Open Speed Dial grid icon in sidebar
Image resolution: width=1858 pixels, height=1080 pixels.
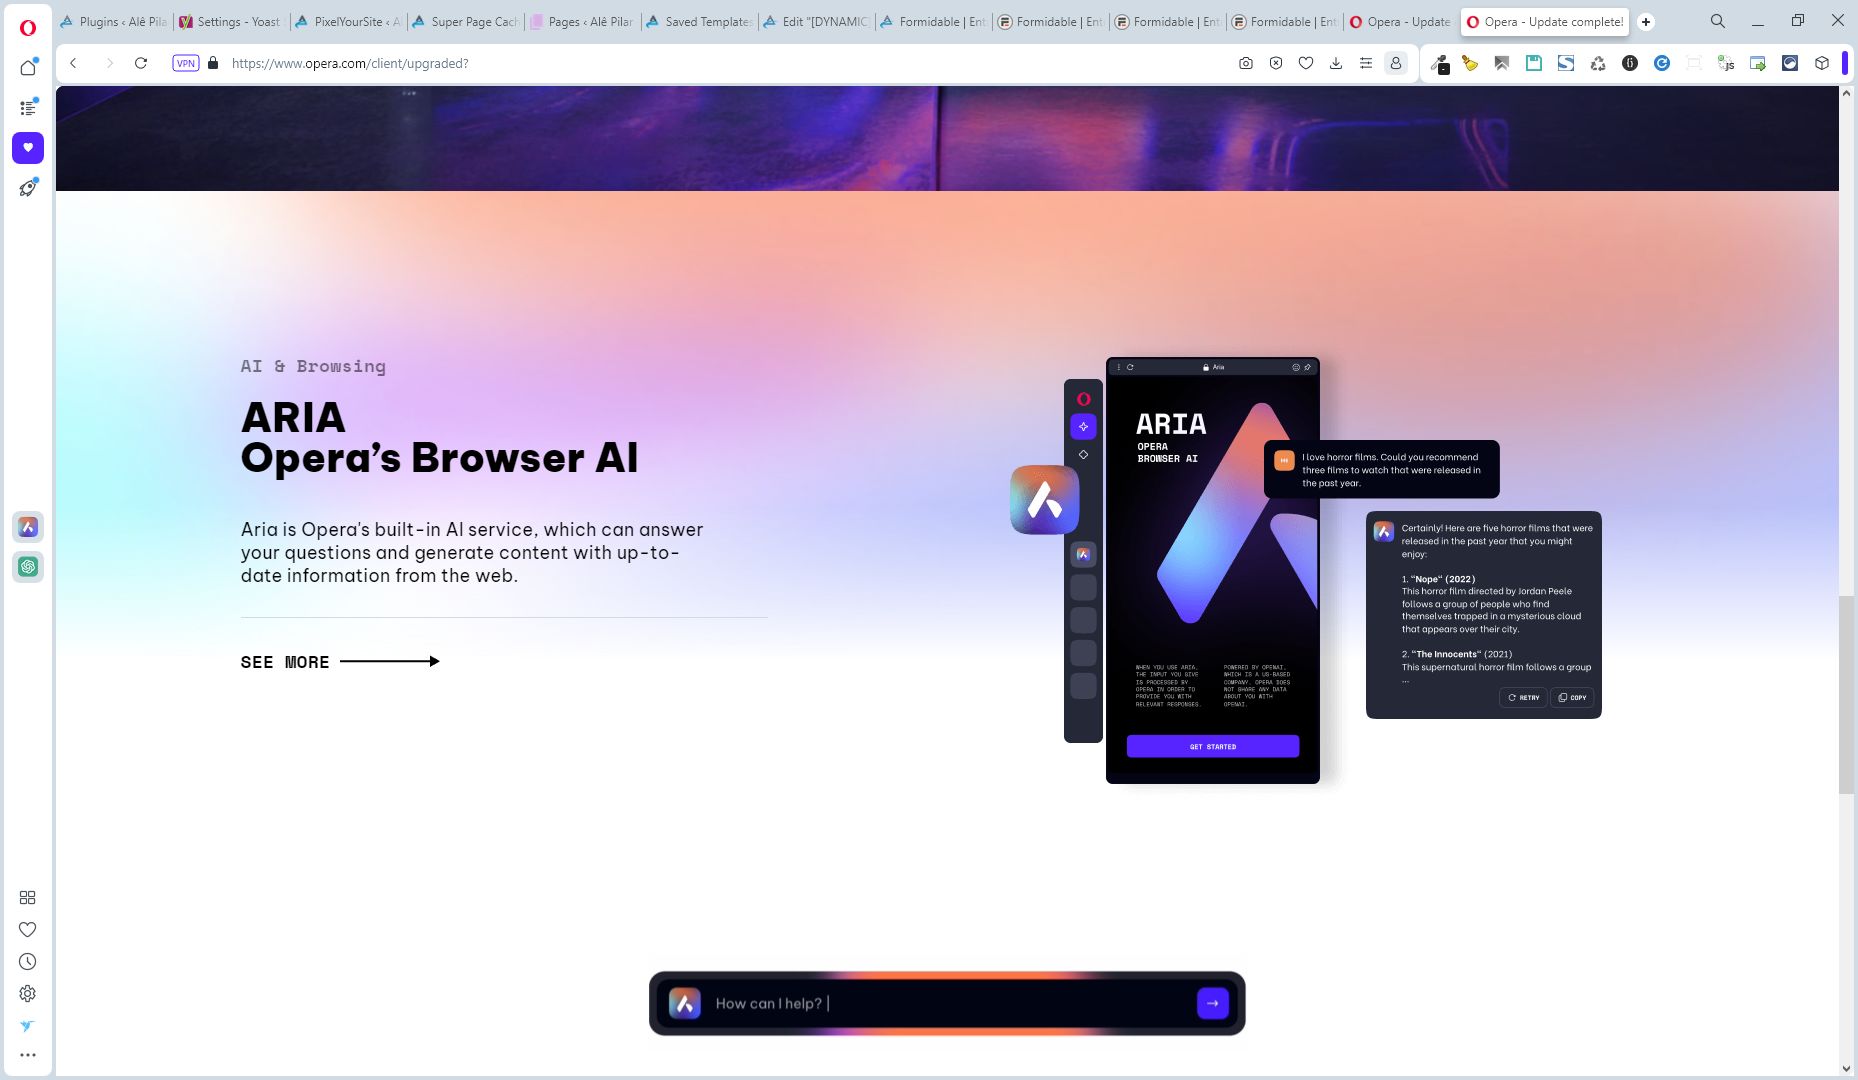tap(28, 898)
